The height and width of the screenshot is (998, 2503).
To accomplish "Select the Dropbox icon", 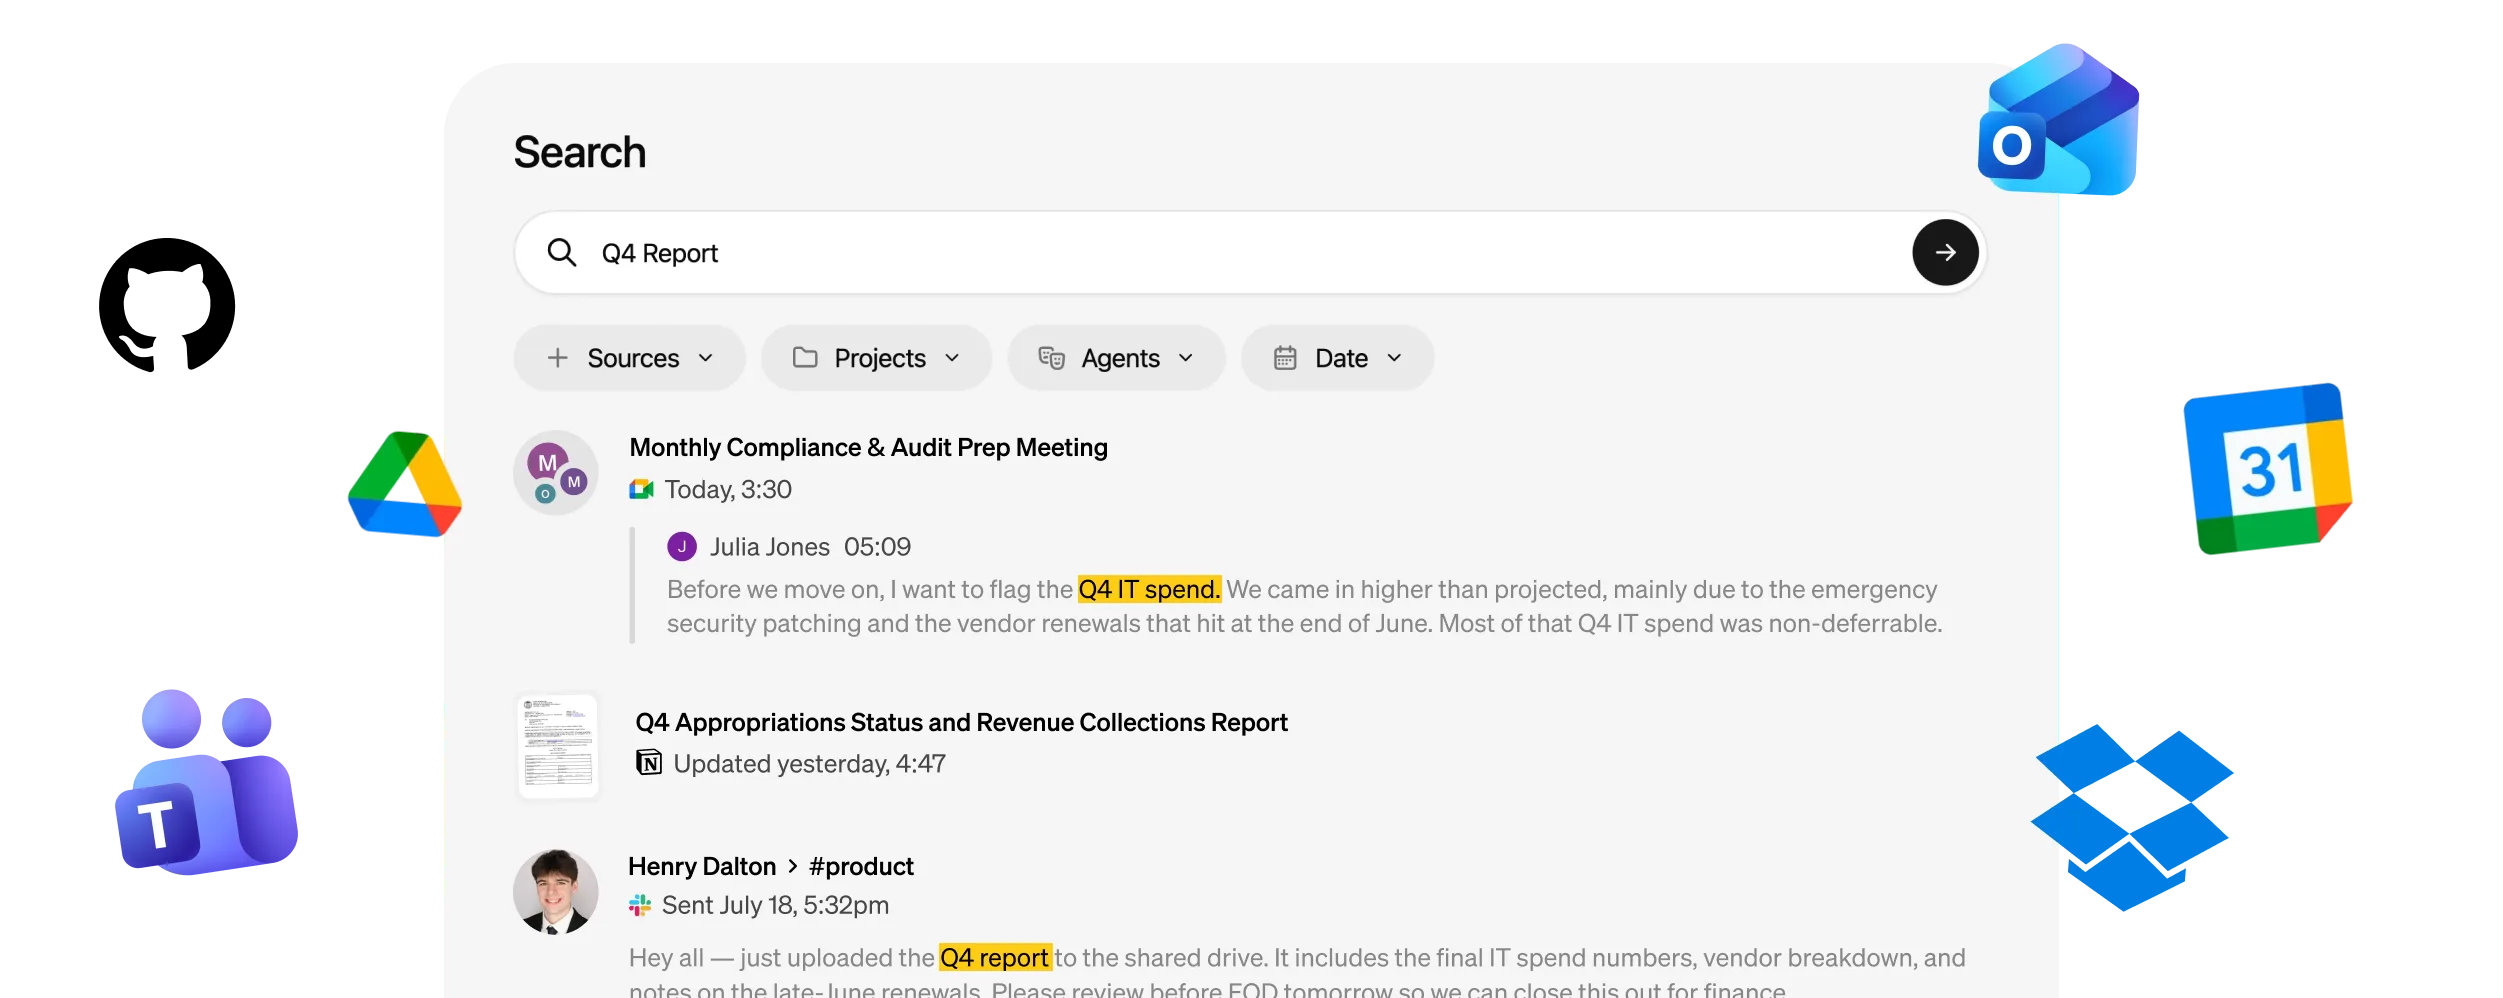I will point(2132,817).
